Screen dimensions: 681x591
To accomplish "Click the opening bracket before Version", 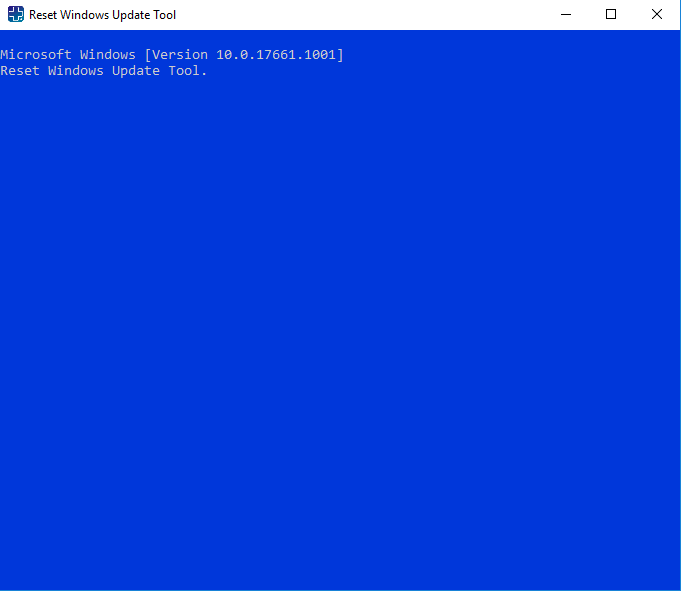I will coord(148,55).
